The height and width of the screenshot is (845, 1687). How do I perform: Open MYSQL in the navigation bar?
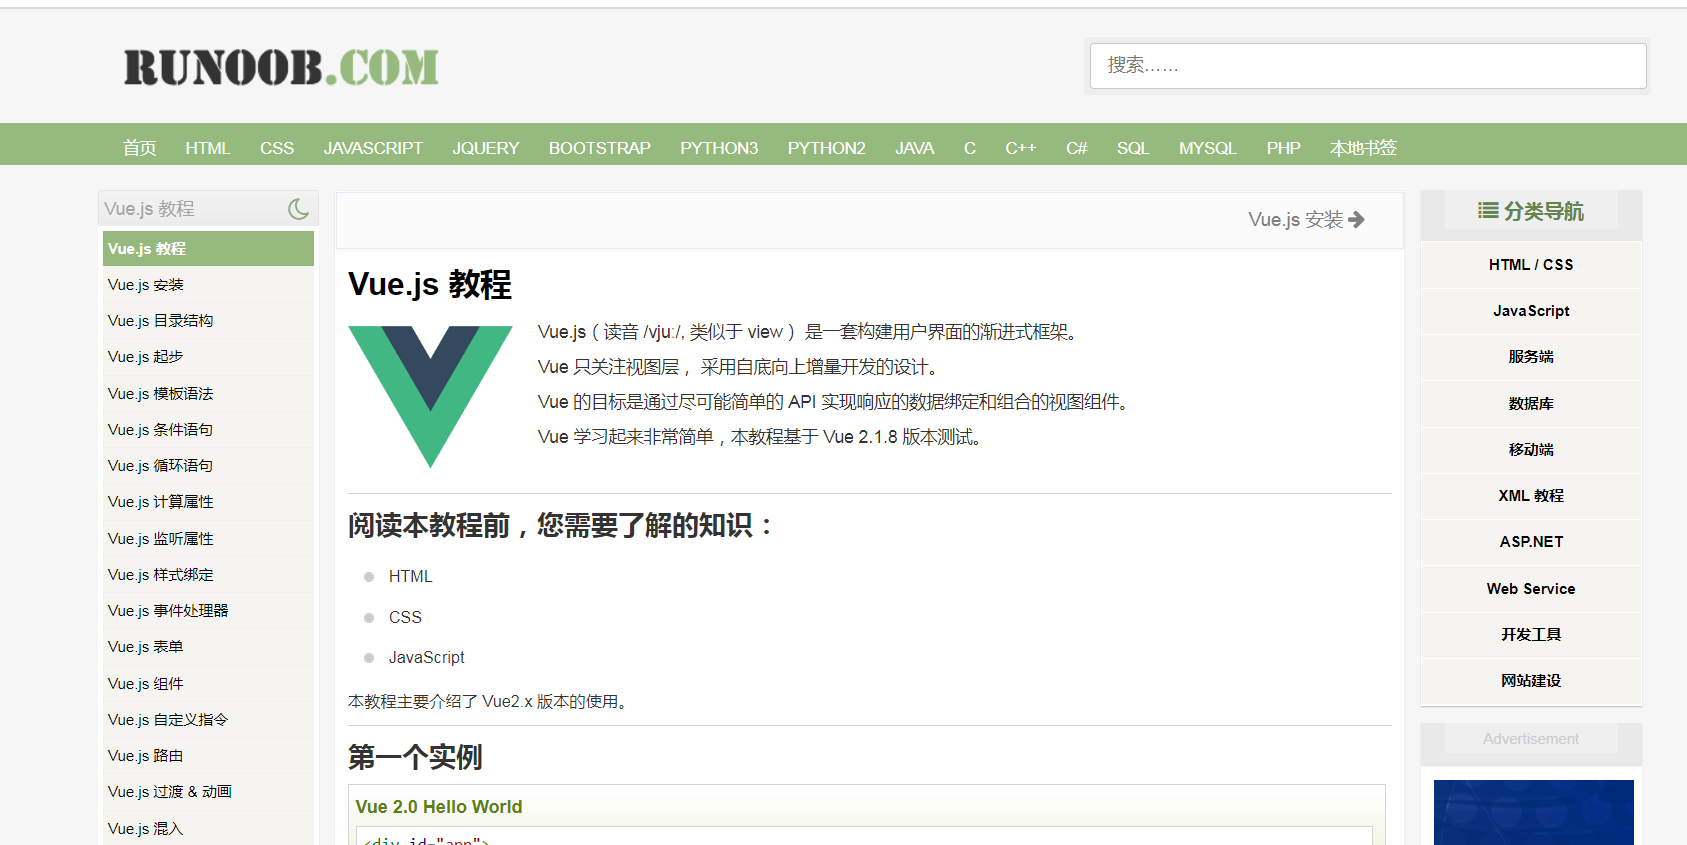tap(1208, 148)
